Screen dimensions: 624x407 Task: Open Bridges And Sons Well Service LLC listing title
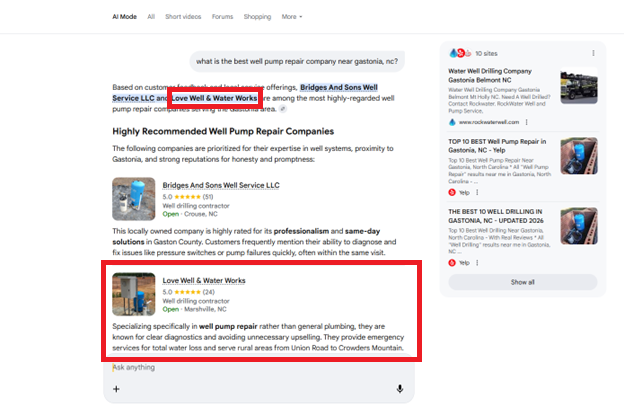[x=221, y=185]
